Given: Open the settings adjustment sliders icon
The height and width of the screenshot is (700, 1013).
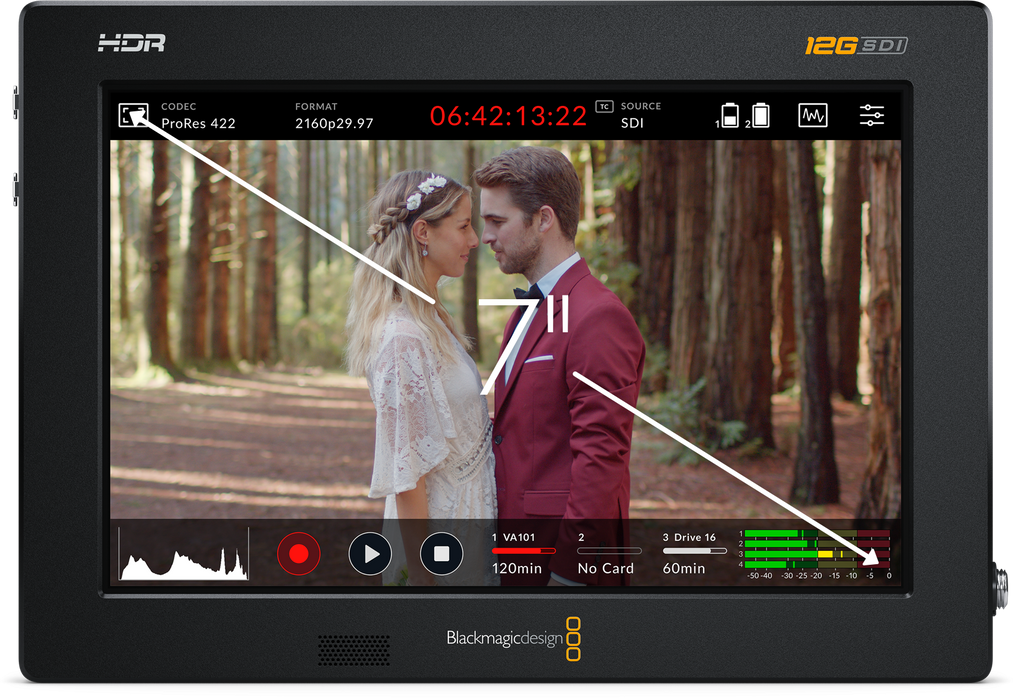Looking at the screenshot, I should (x=871, y=115).
